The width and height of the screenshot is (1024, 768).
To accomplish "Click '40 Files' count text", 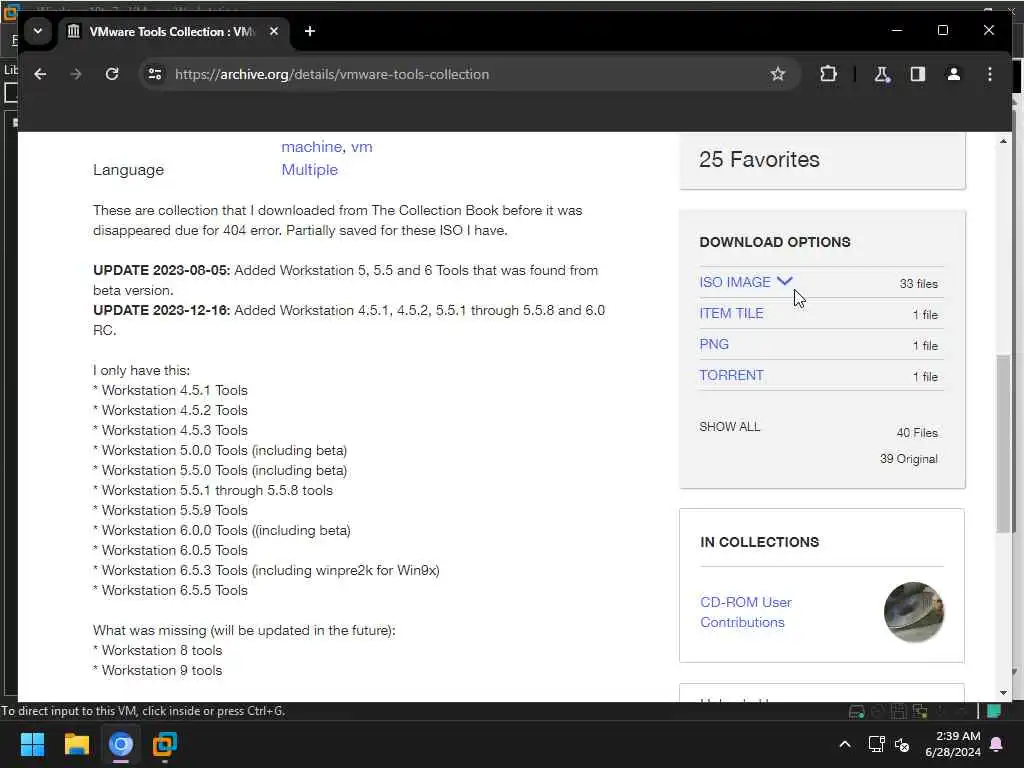I will click(917, 433).
